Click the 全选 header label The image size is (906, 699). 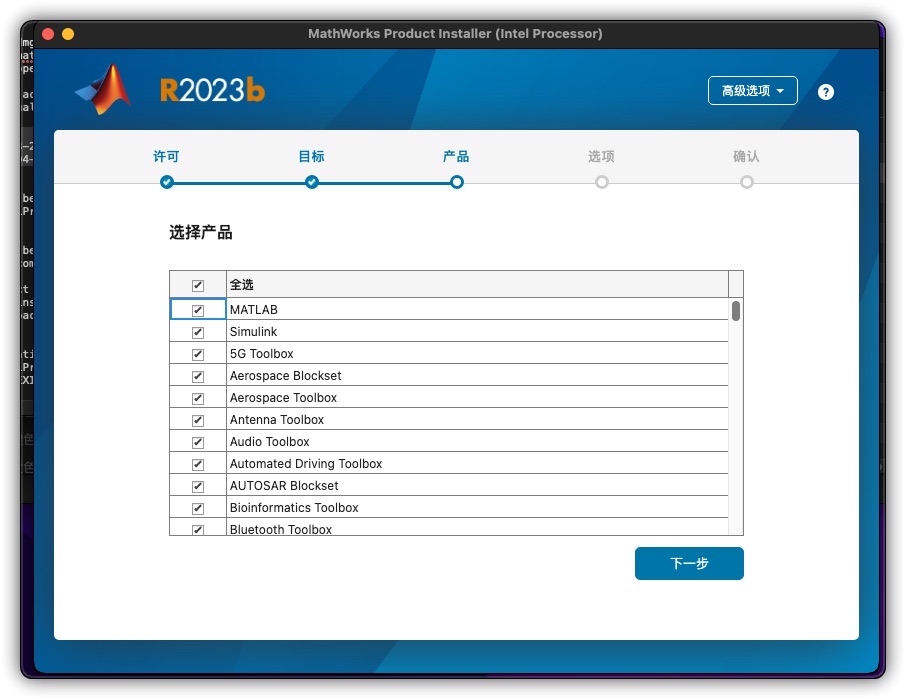(x=242, y=285)
